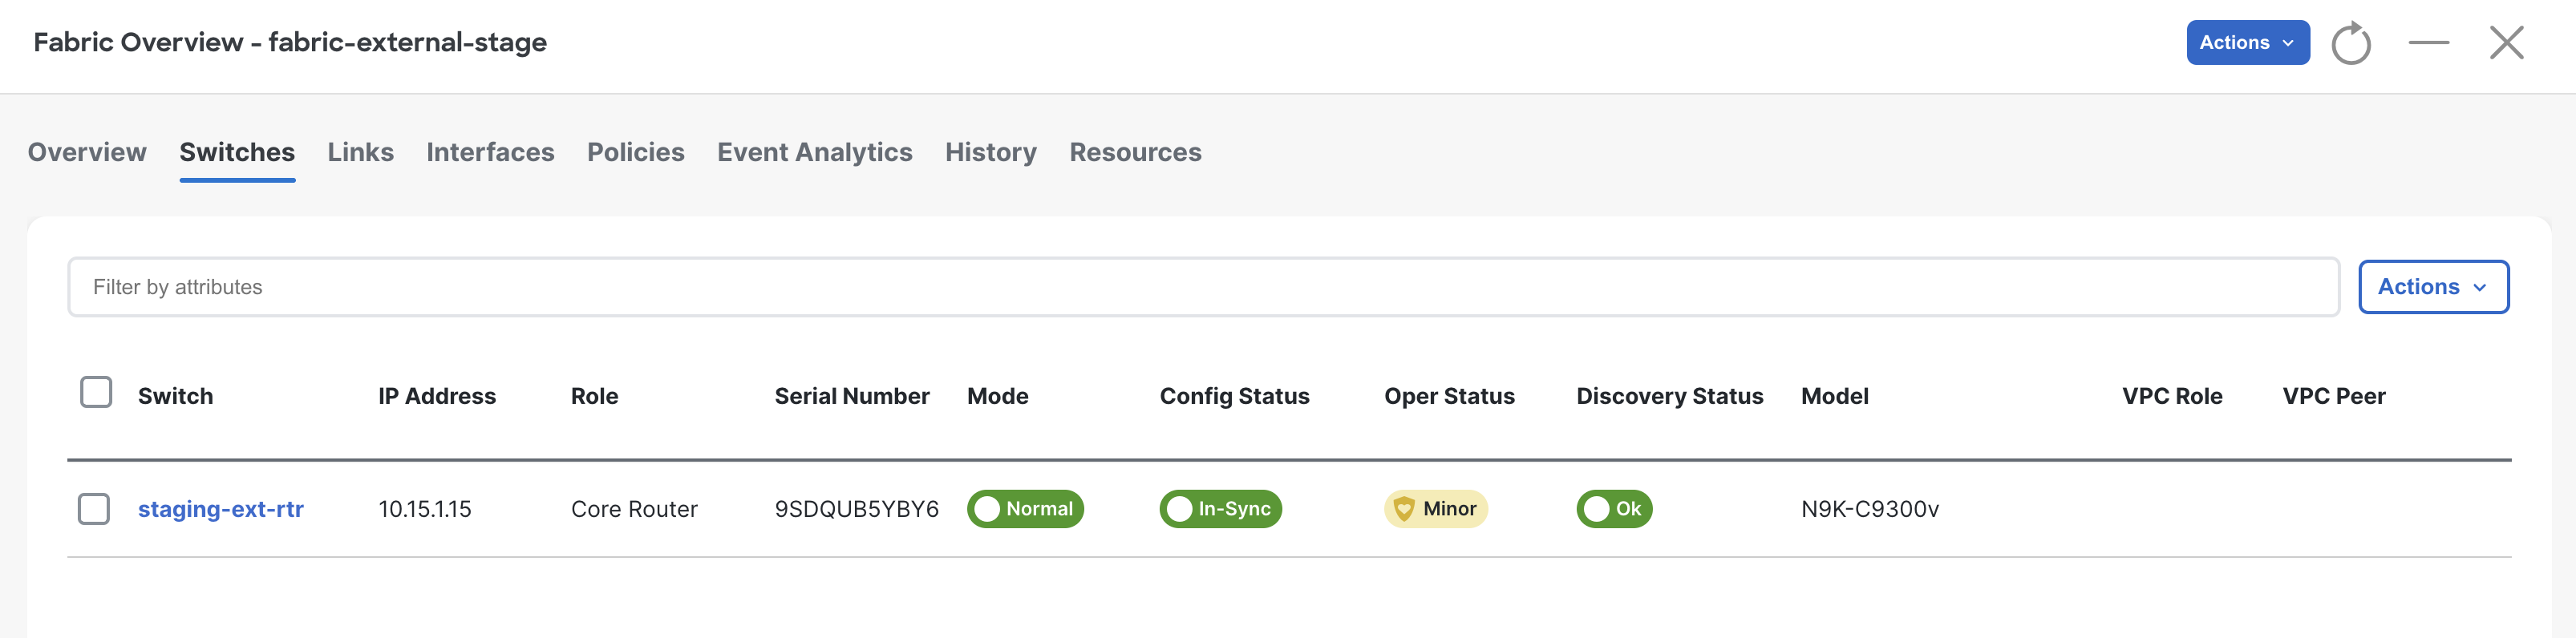The width and height of the screenshot is (2576, 638).
Task: Select all switches with header checkbox
Action: click(x=96, y=392)
